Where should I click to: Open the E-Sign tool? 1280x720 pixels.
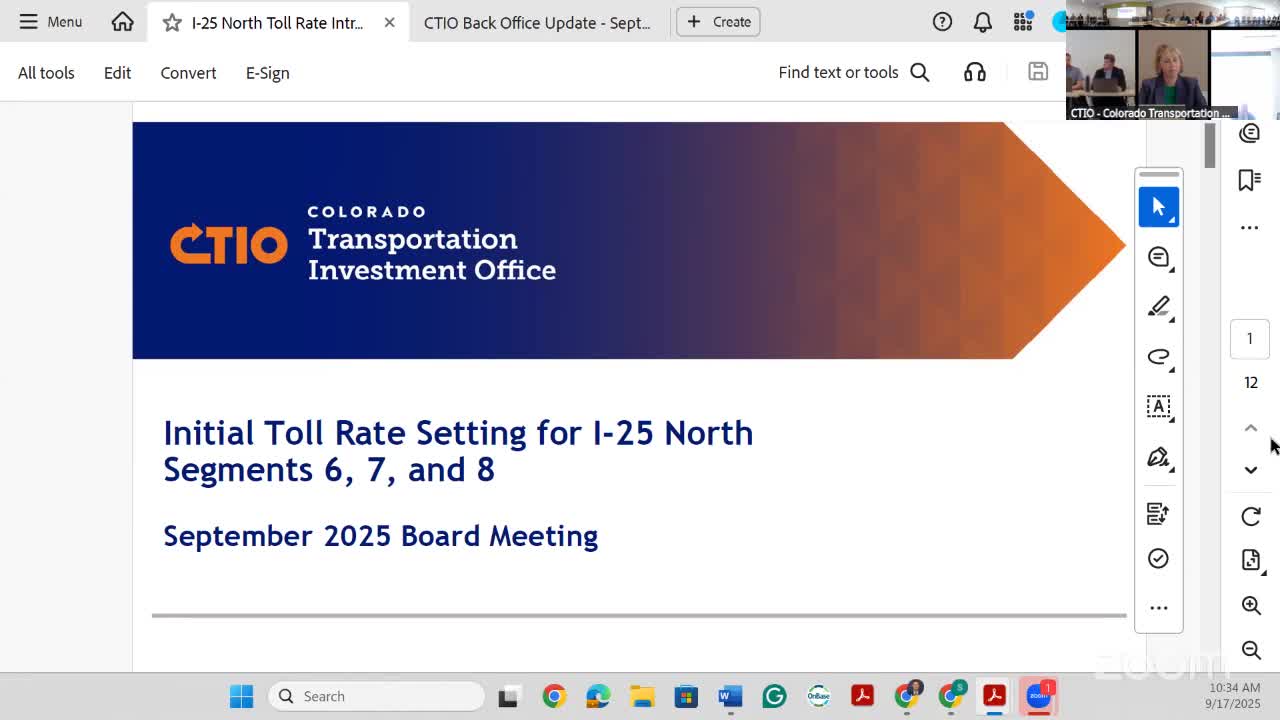(267, 73)
